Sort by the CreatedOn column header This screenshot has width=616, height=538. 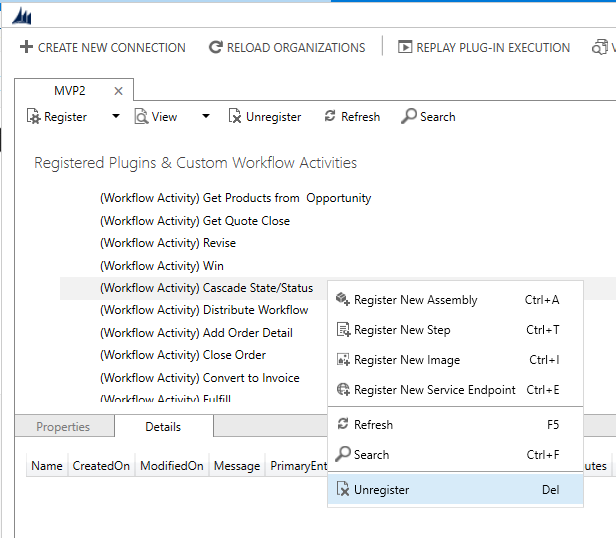click(101, 466)
